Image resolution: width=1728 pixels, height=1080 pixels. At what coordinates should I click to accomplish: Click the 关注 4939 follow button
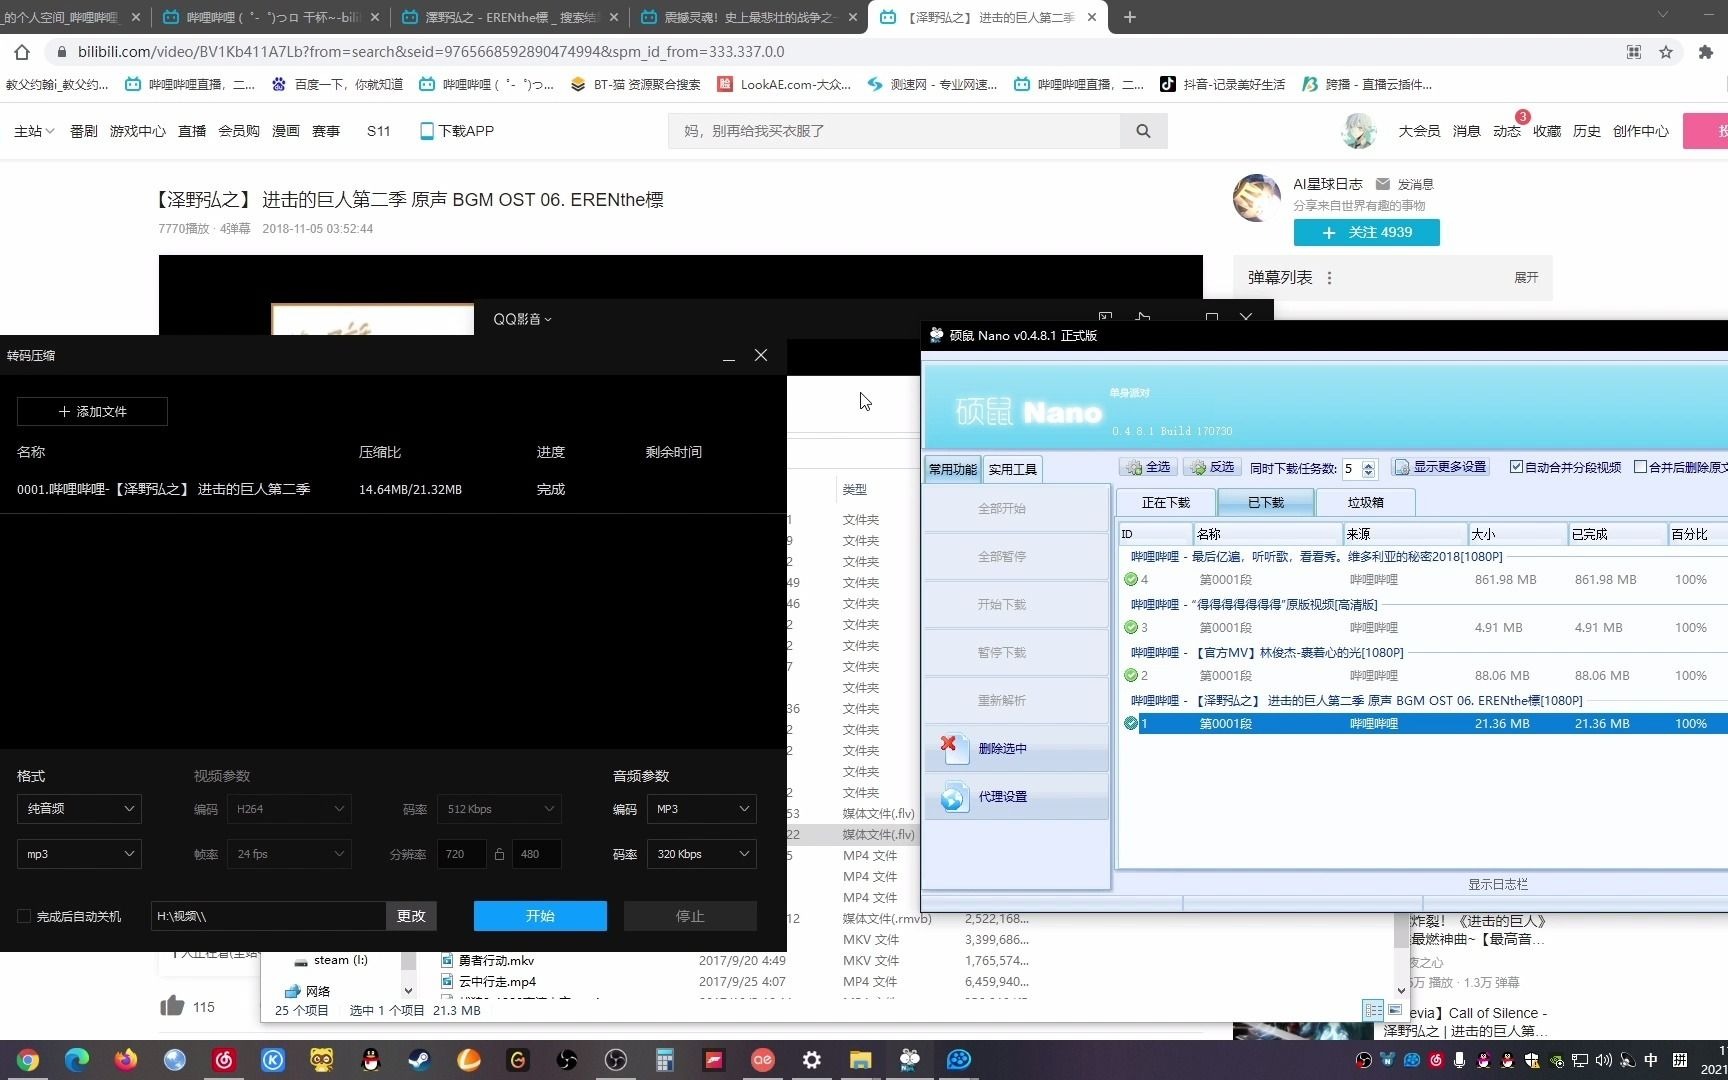pos(1366,232)
